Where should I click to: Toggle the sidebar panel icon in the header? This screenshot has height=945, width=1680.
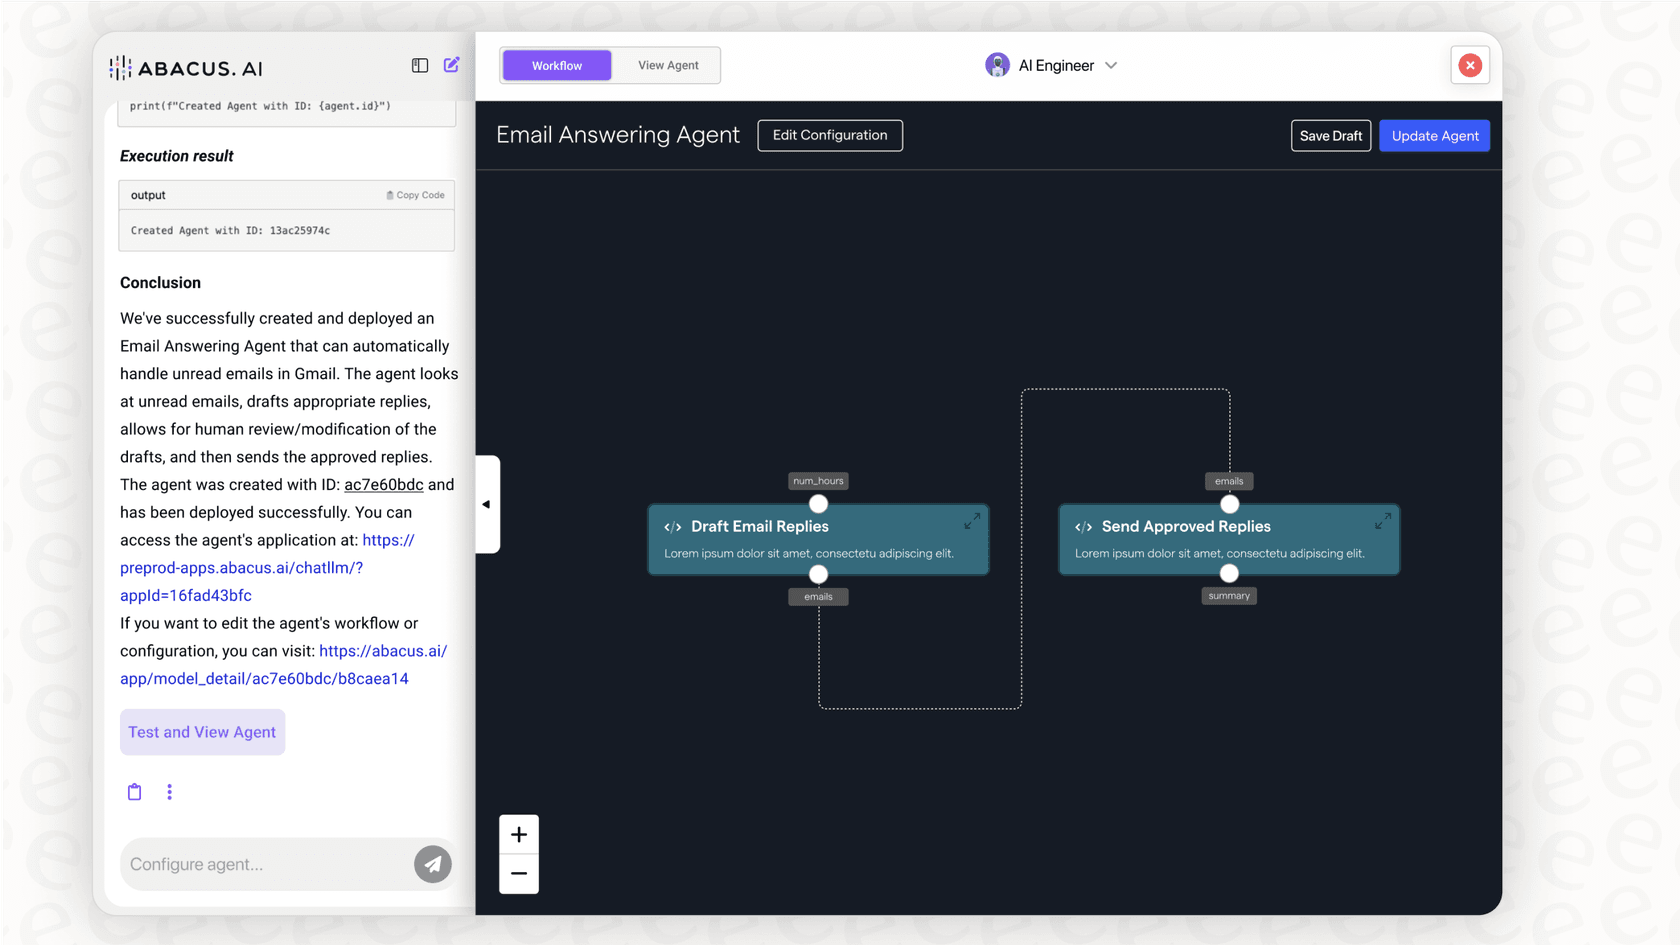[419, 65]
